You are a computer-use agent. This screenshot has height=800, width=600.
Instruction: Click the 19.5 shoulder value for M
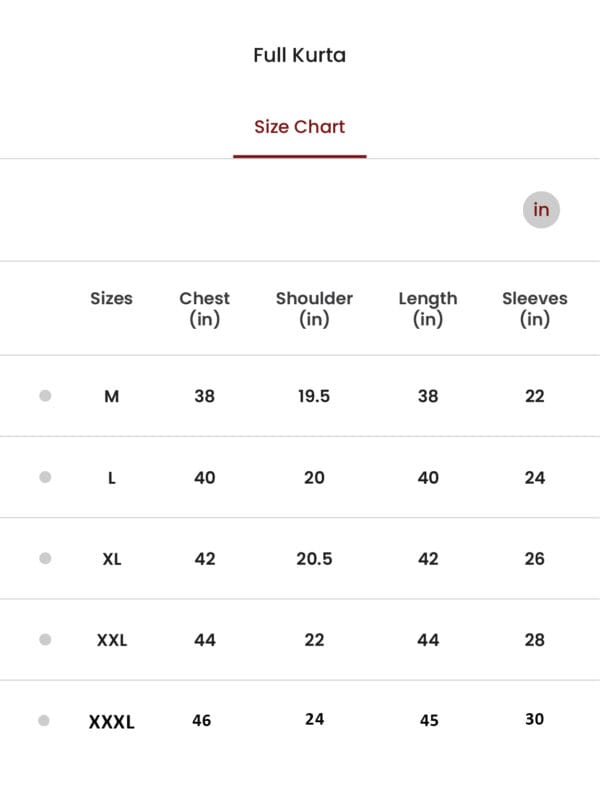[x=314, y=396]
